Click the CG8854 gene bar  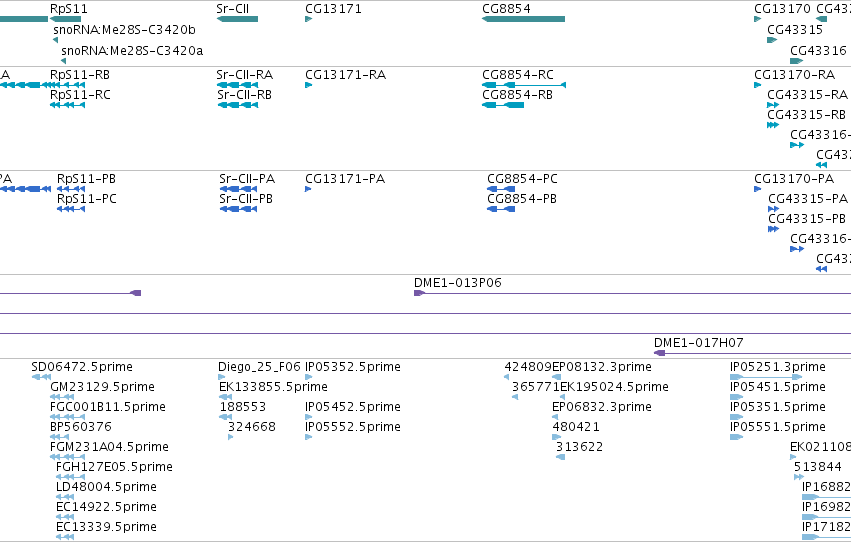point(523,19)
